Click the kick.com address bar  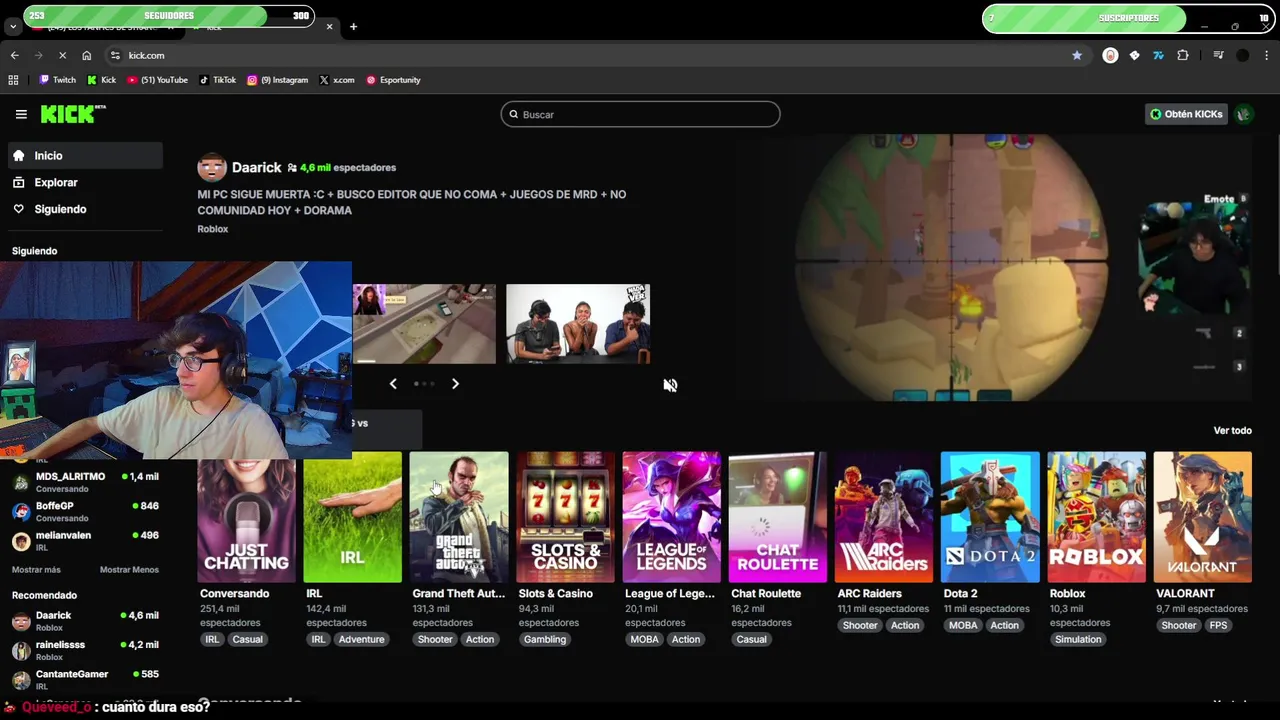tap(590, 55)
